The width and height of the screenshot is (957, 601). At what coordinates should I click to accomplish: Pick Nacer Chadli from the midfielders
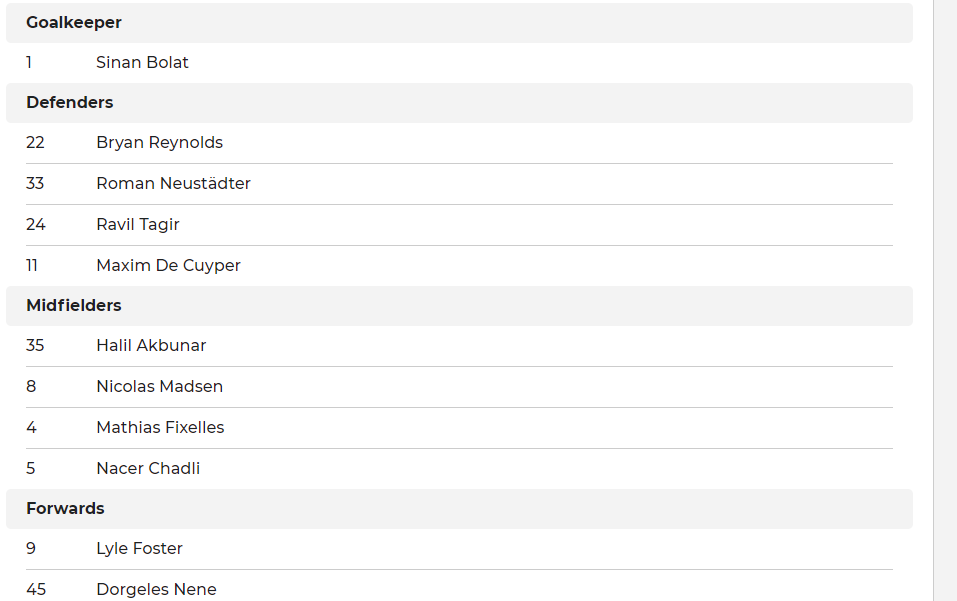click(x=148, y=469)
